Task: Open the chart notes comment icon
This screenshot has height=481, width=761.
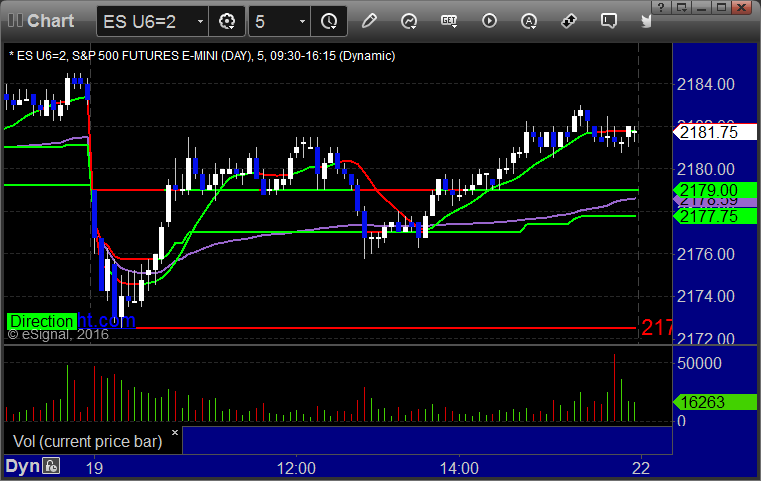Action: click(609, 21)
